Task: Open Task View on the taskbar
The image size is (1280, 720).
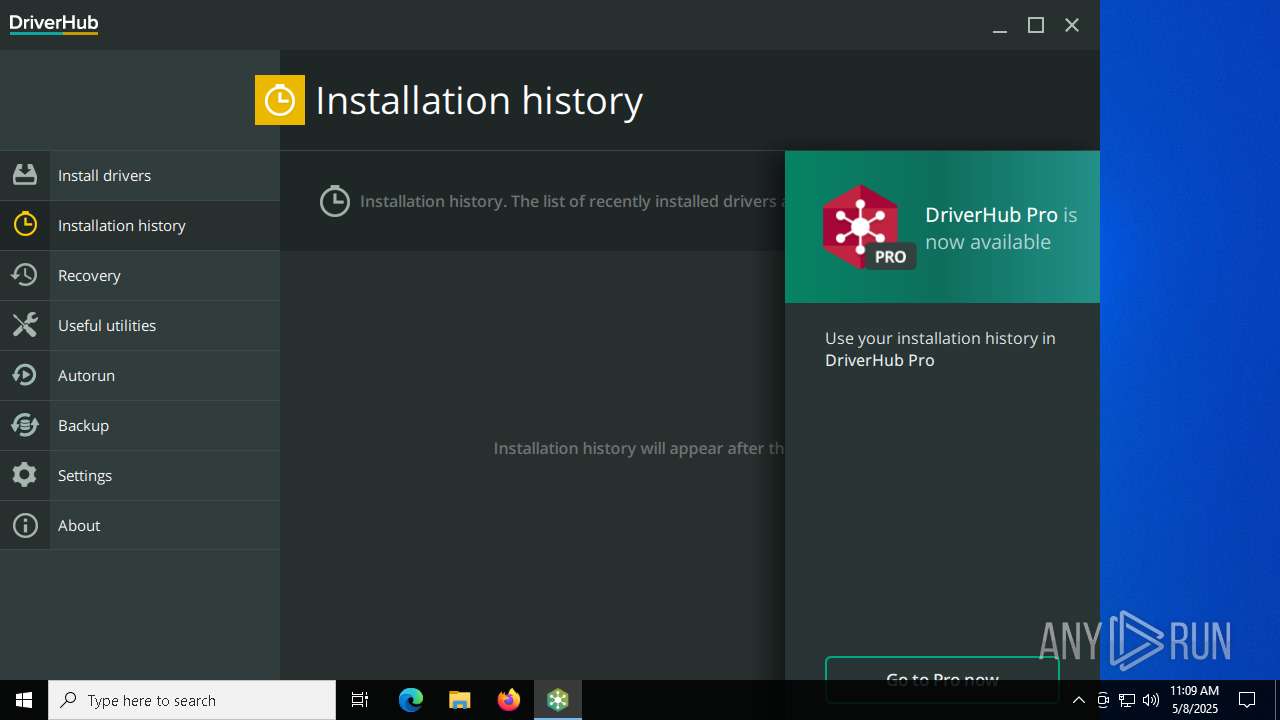Action: click(x=360, y=700)
